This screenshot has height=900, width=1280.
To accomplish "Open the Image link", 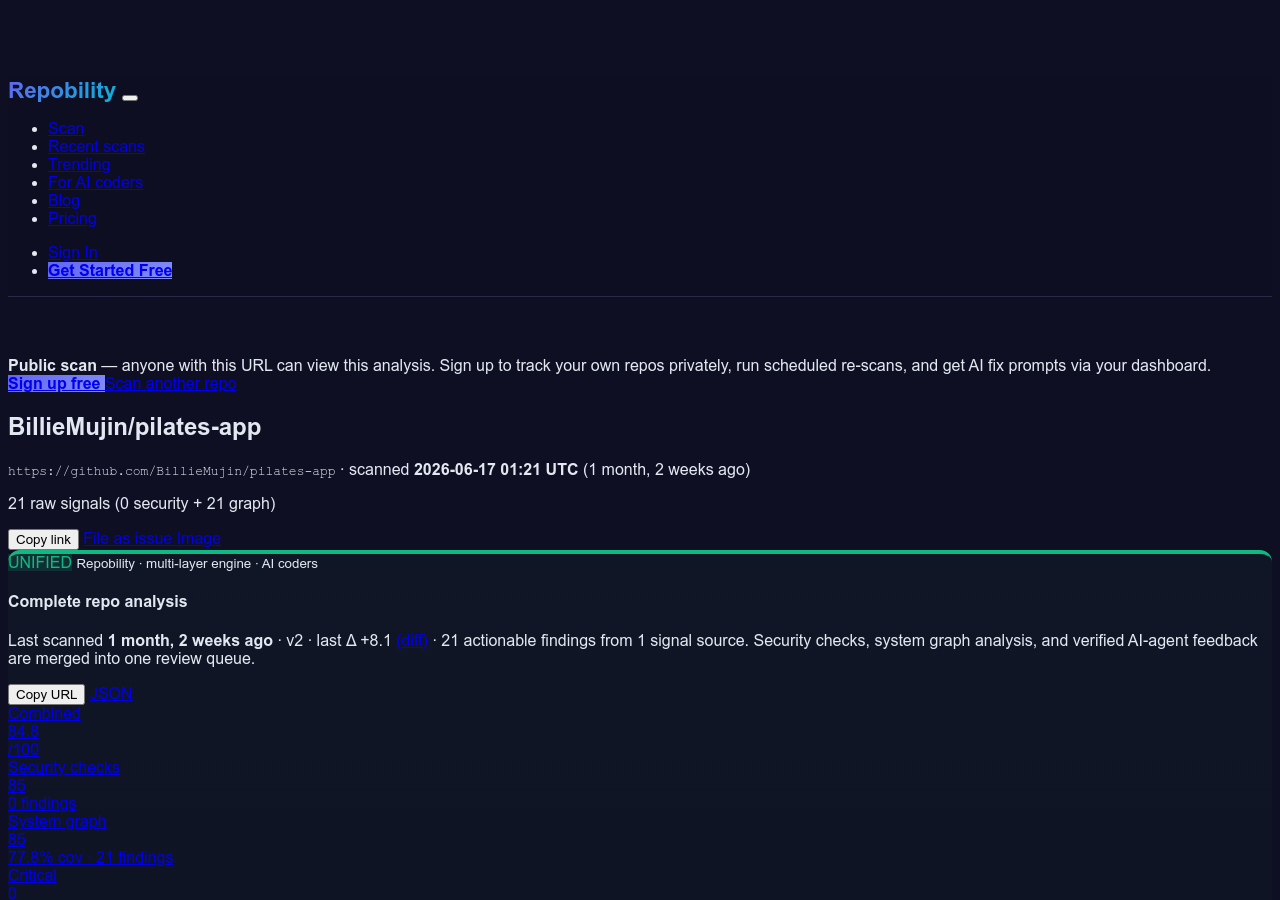I will tap(199, 538).
